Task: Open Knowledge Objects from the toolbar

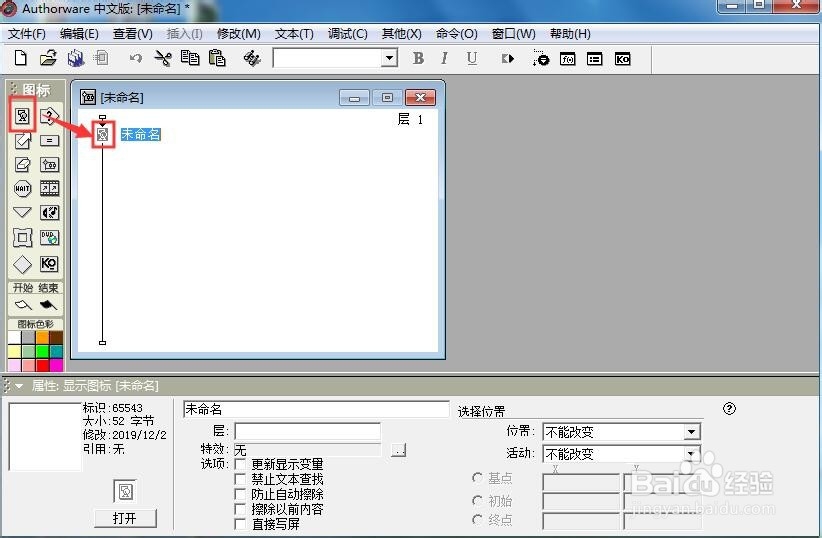Action: (622, 59)
